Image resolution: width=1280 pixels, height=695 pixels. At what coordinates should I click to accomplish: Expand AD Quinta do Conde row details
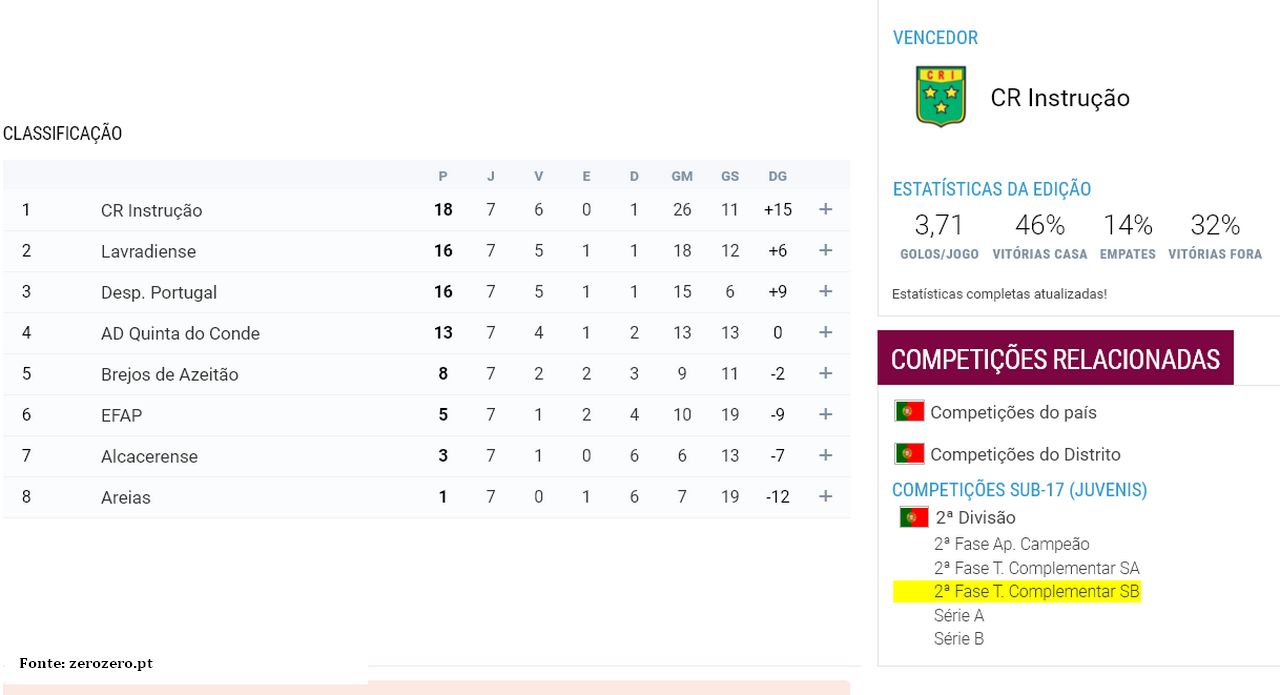coord(825,332)
